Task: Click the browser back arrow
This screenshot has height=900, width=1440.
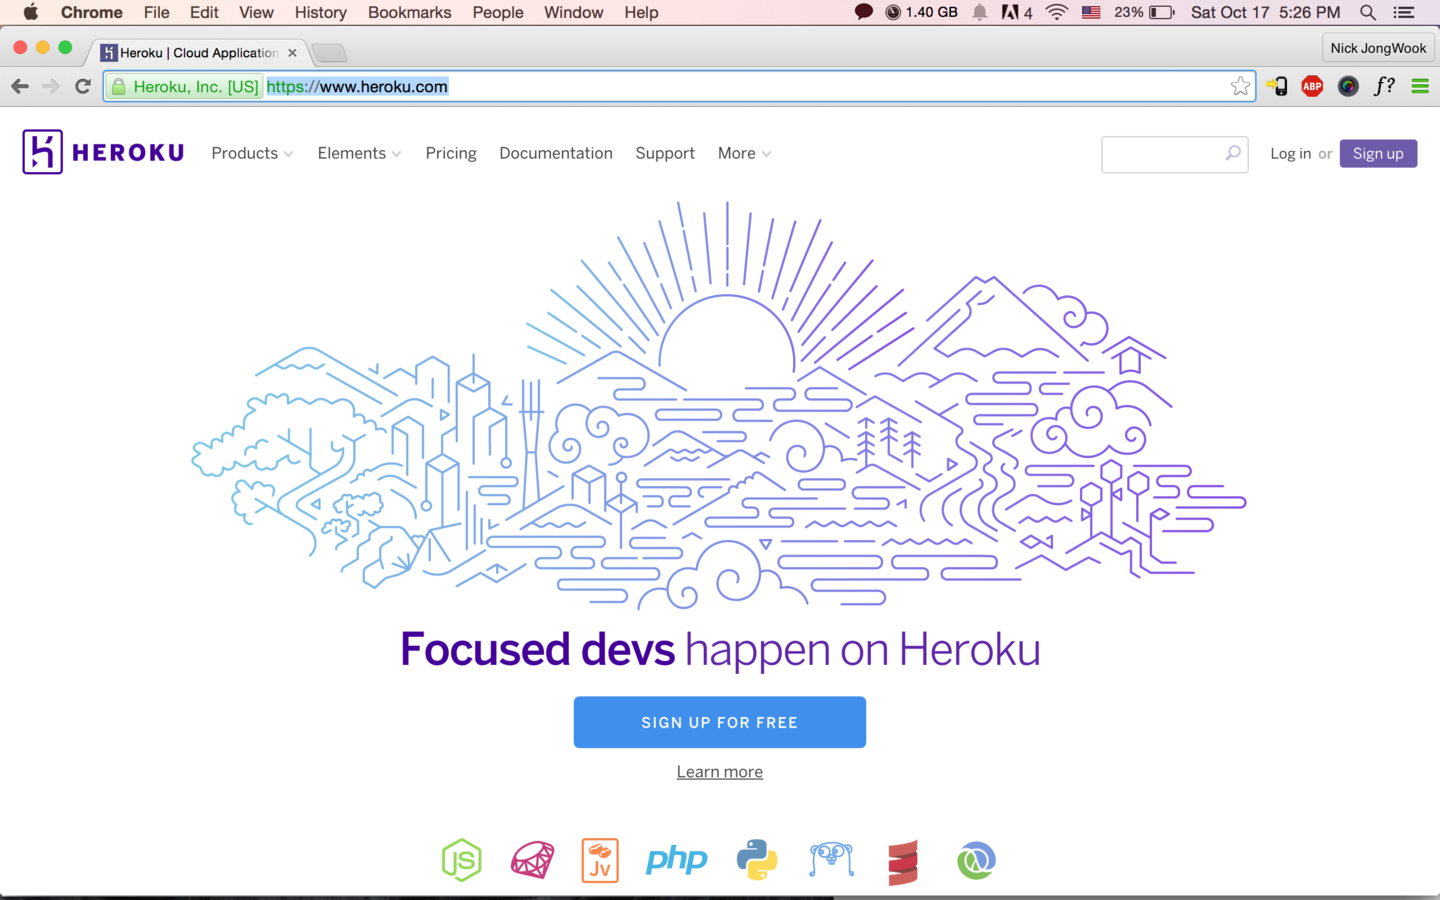Action: [20, 86]
